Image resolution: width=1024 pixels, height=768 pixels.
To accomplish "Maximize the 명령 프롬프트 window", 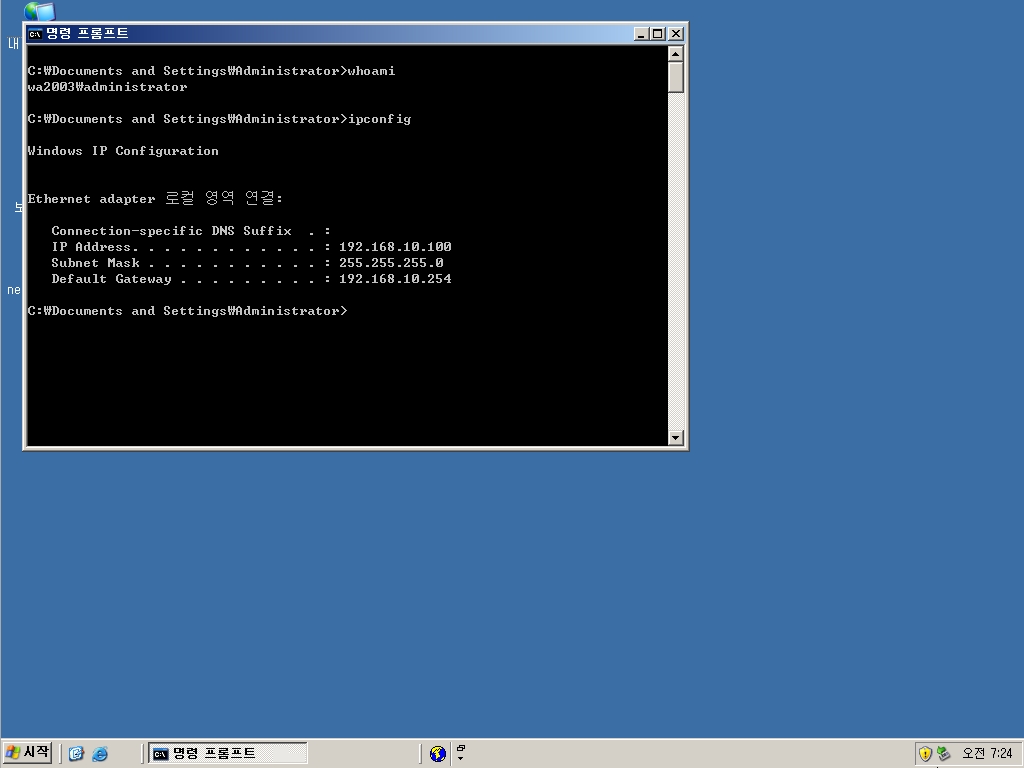I will coord(658,34).
